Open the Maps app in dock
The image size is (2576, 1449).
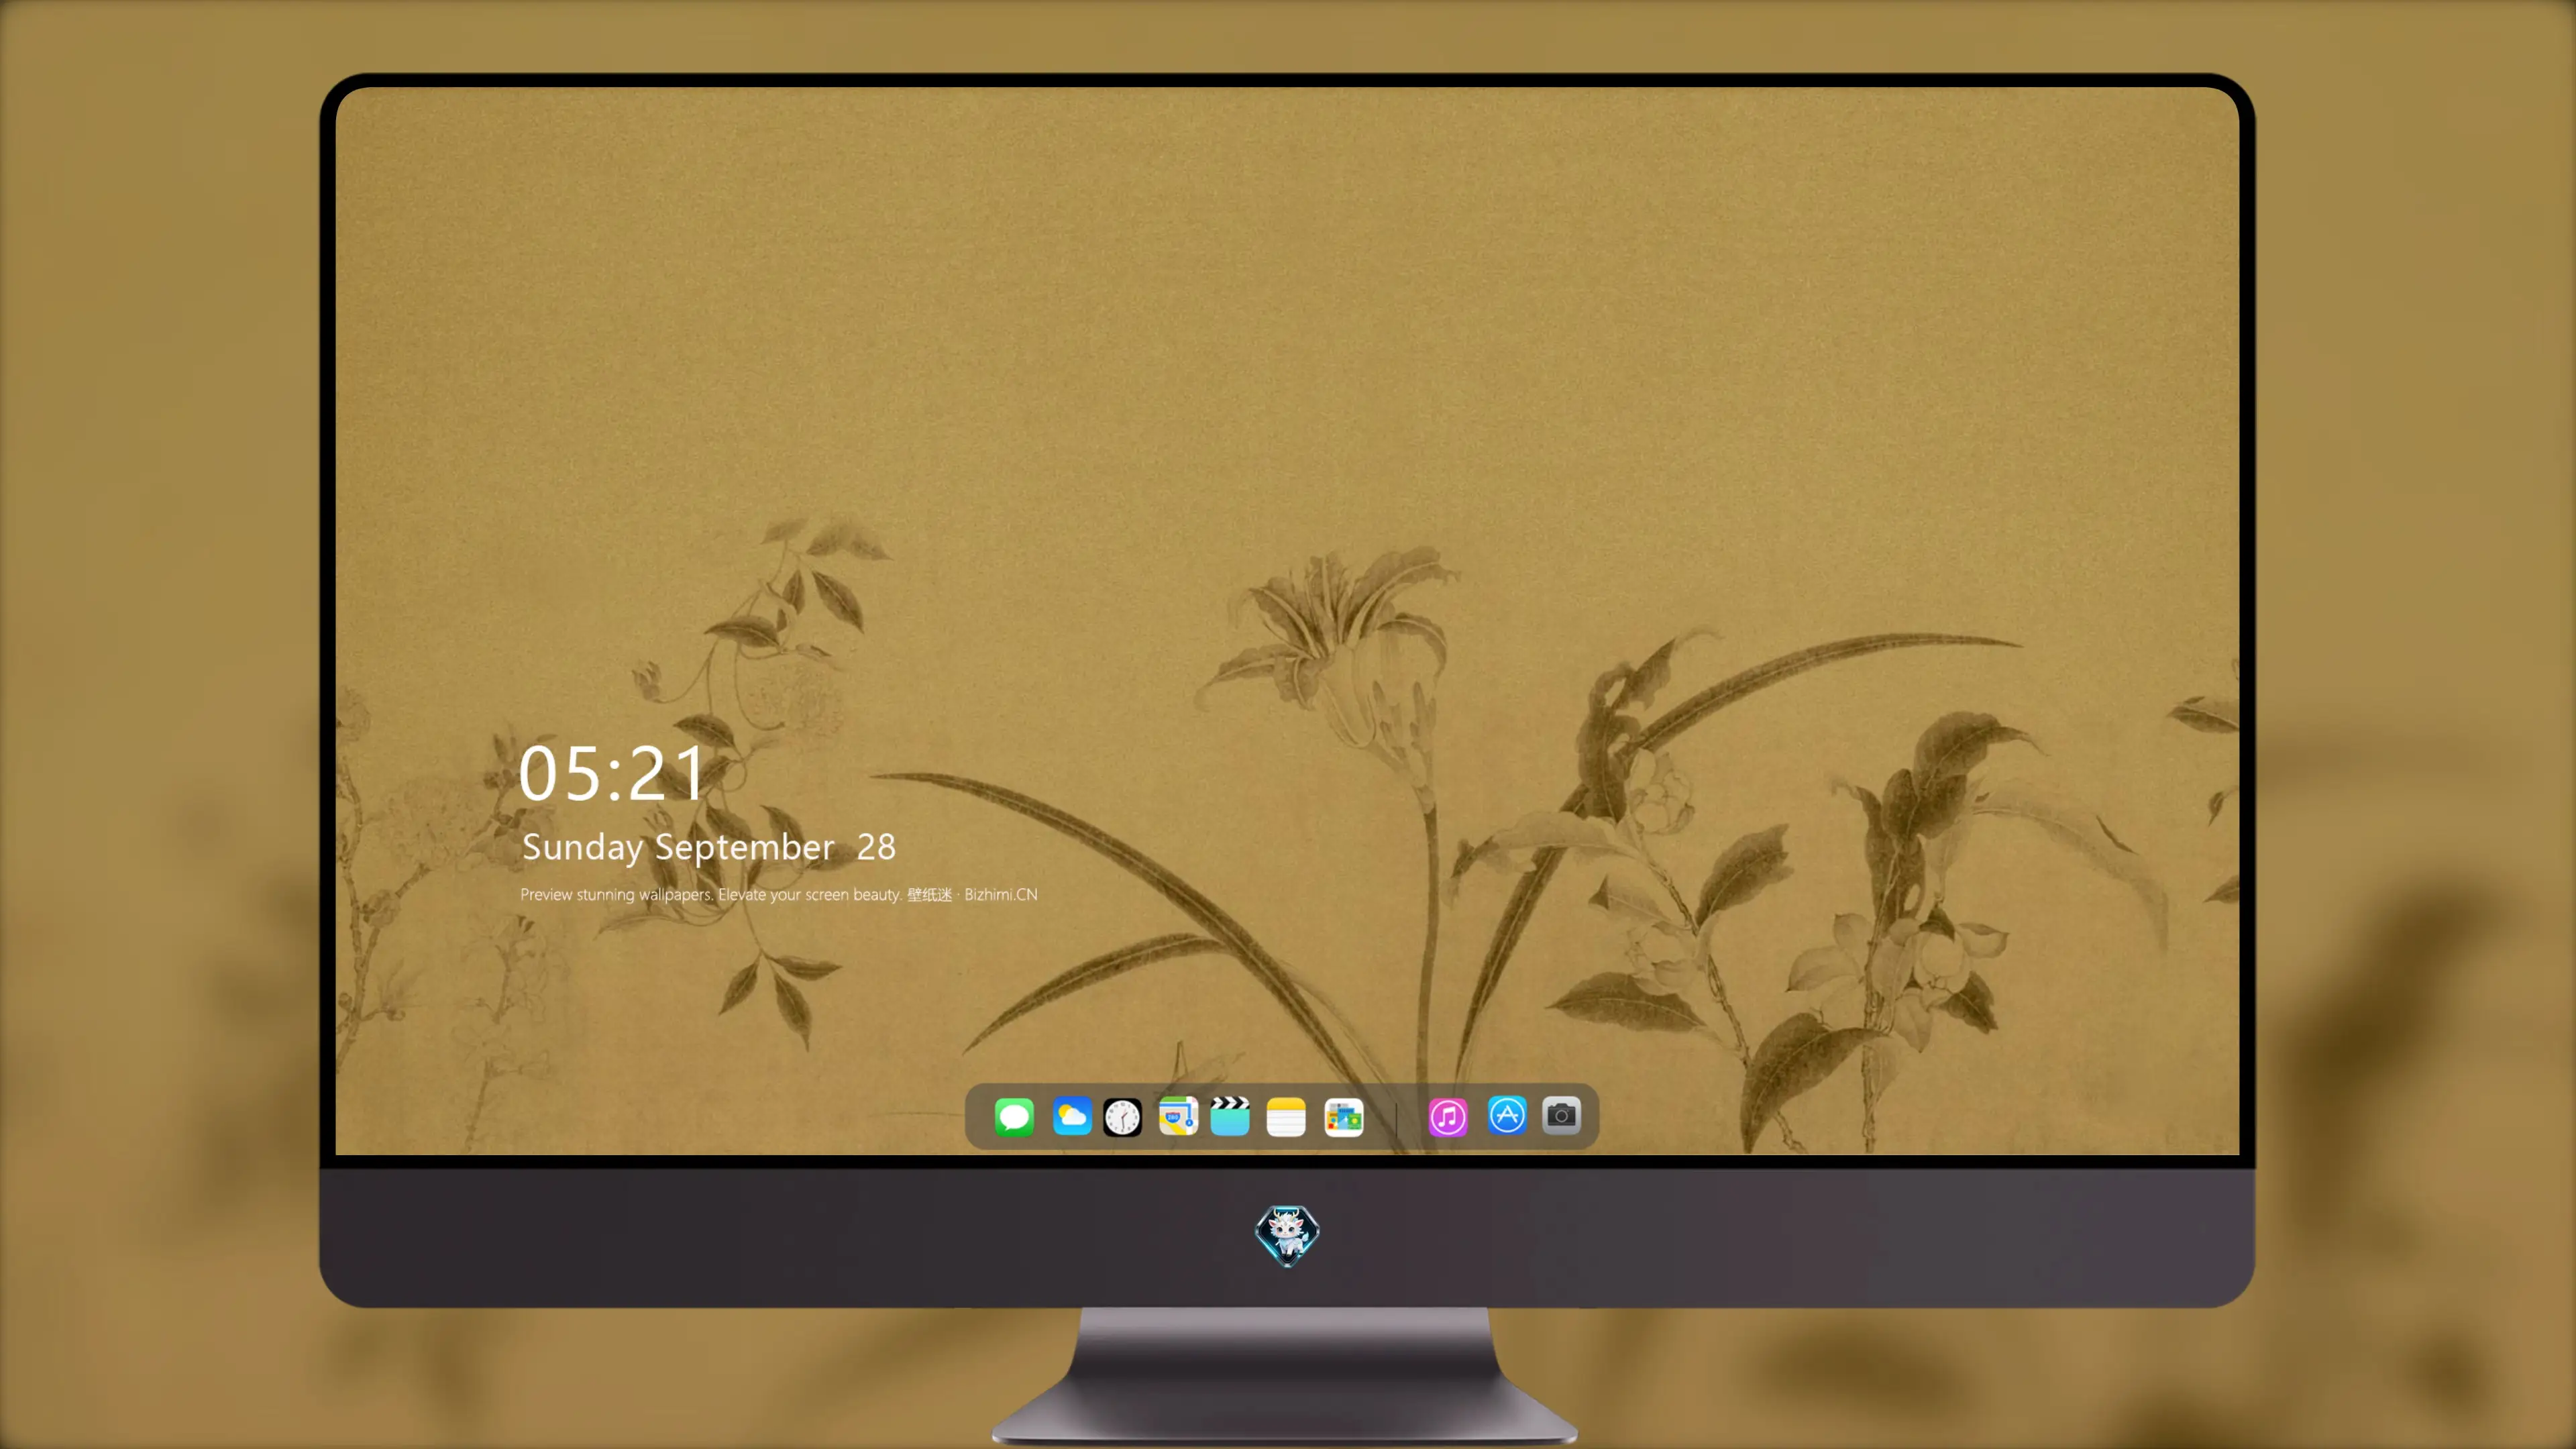coord(1178,1116)
